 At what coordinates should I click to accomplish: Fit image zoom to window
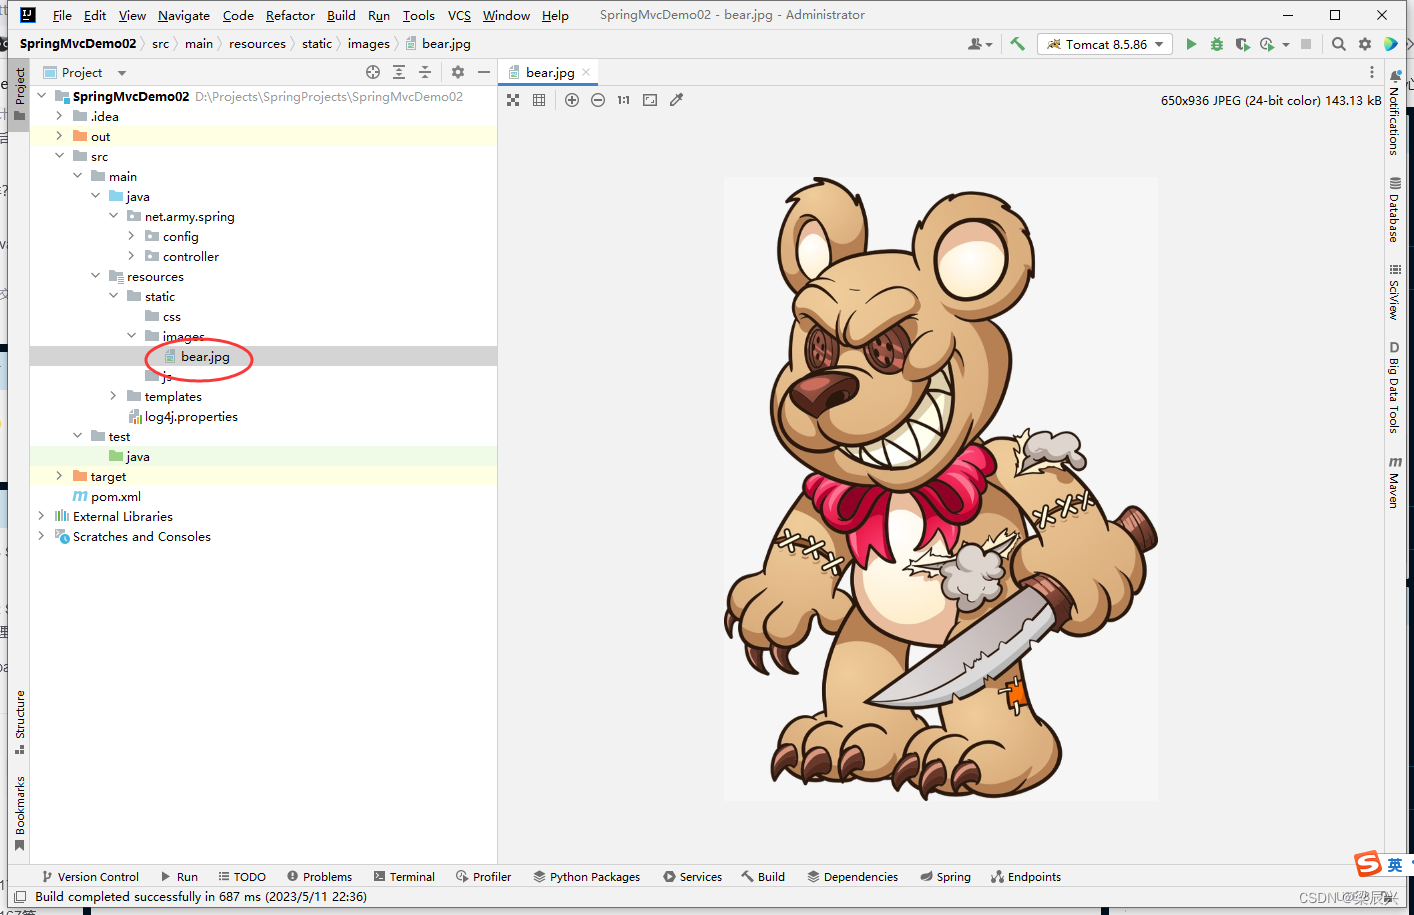click(x=650, y=100)
